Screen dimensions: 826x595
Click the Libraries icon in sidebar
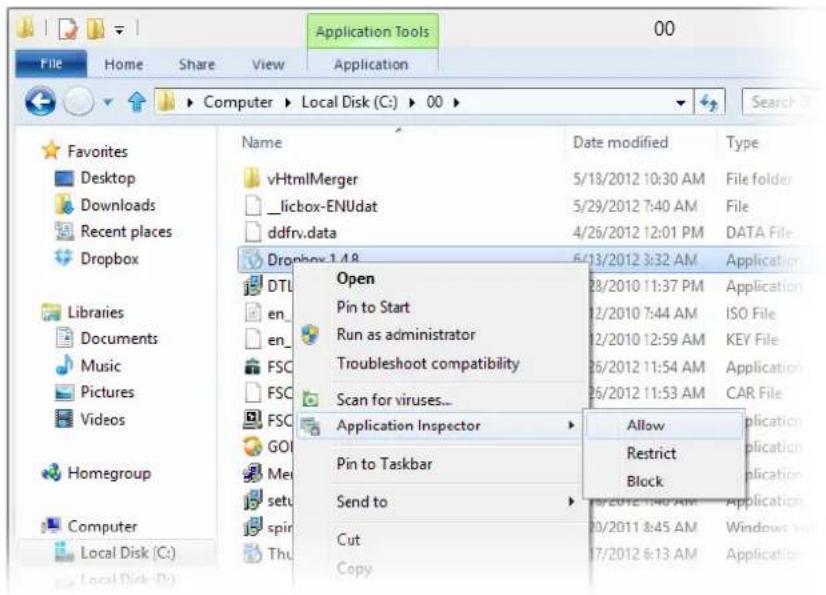tap(51, 313)
